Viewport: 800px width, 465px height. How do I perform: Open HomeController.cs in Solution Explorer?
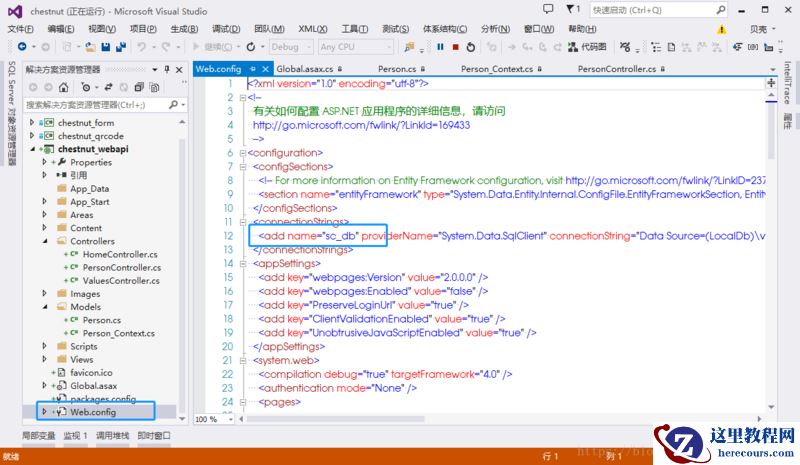[x=120, y=255]
